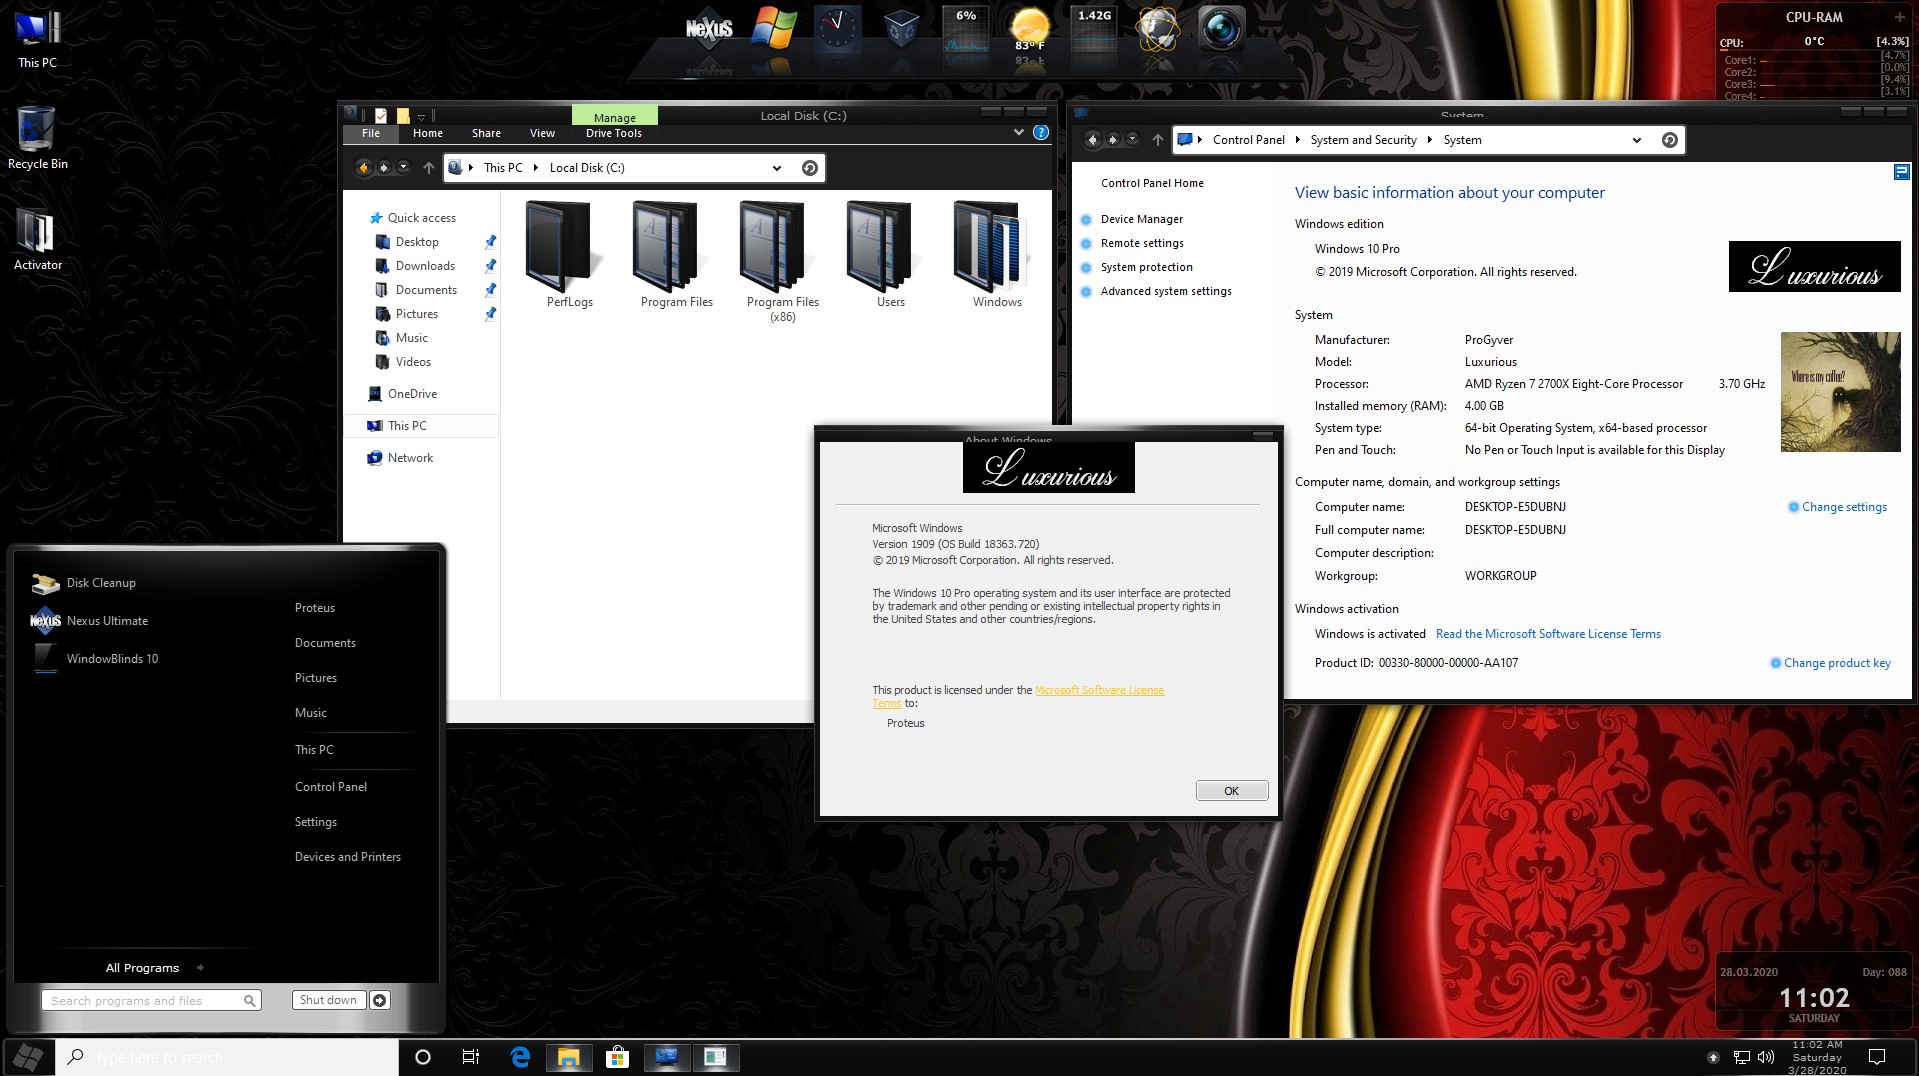Refresh the Local Disk (C:) address bar
The image size is (1919, 1076).
pos(810,168)
